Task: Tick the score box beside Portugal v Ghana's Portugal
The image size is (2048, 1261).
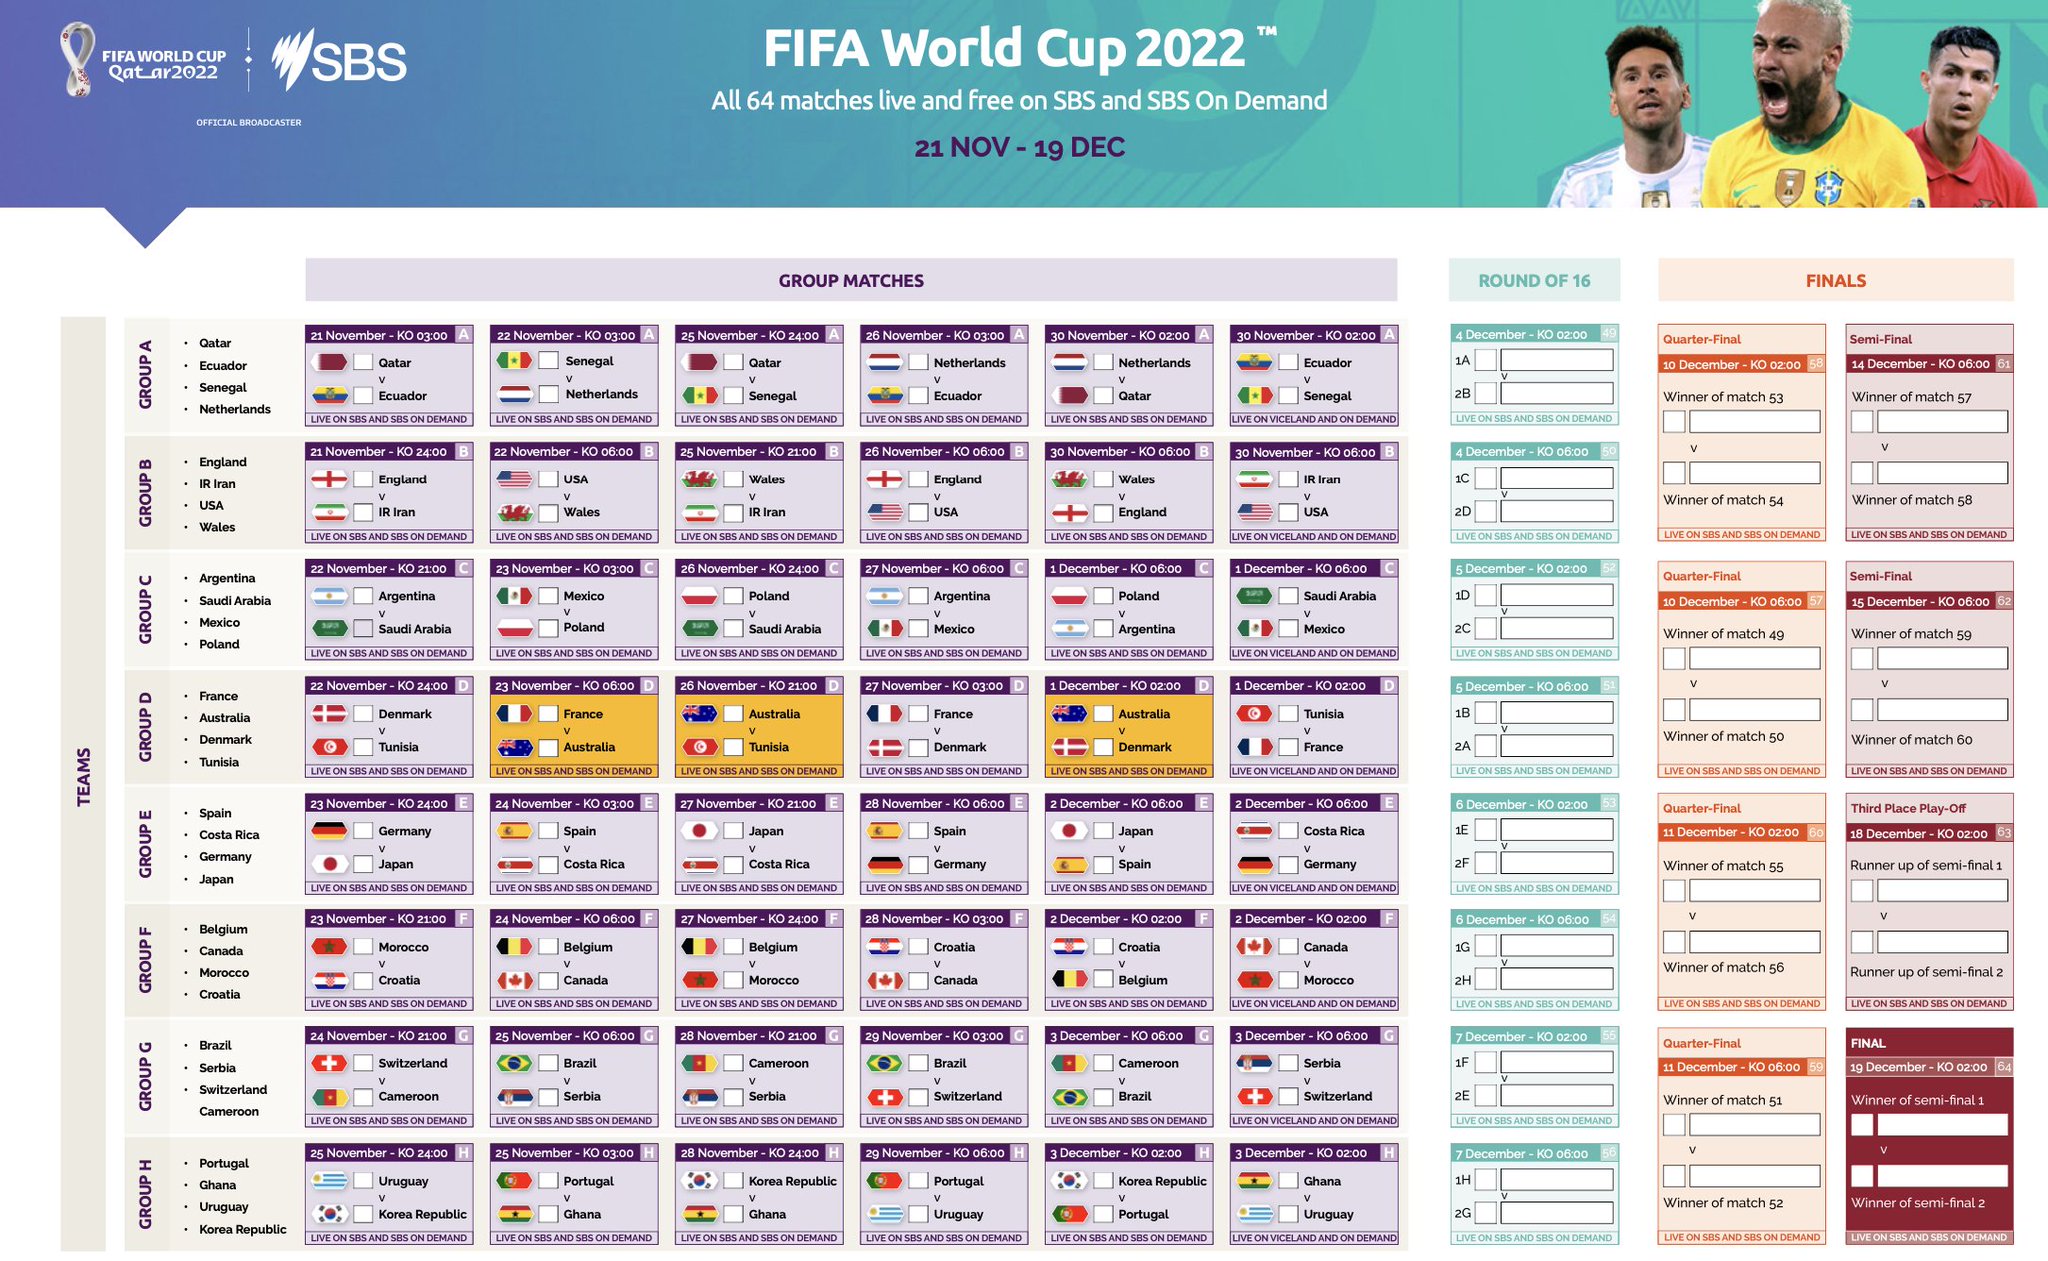Action: click(548, 1181)
